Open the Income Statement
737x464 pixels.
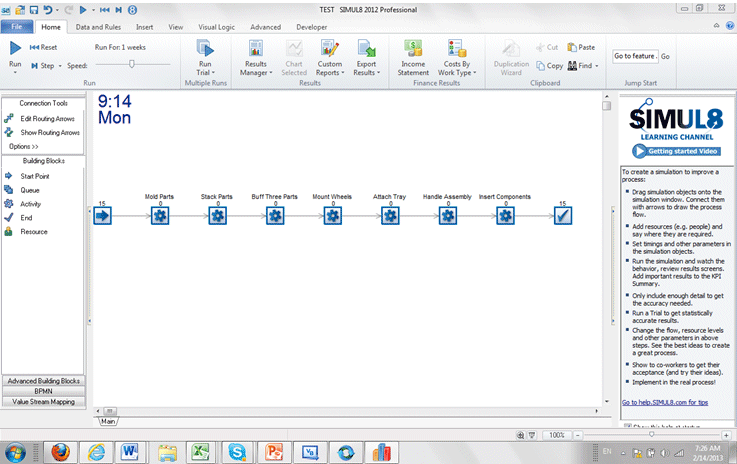tap(413, 59)
